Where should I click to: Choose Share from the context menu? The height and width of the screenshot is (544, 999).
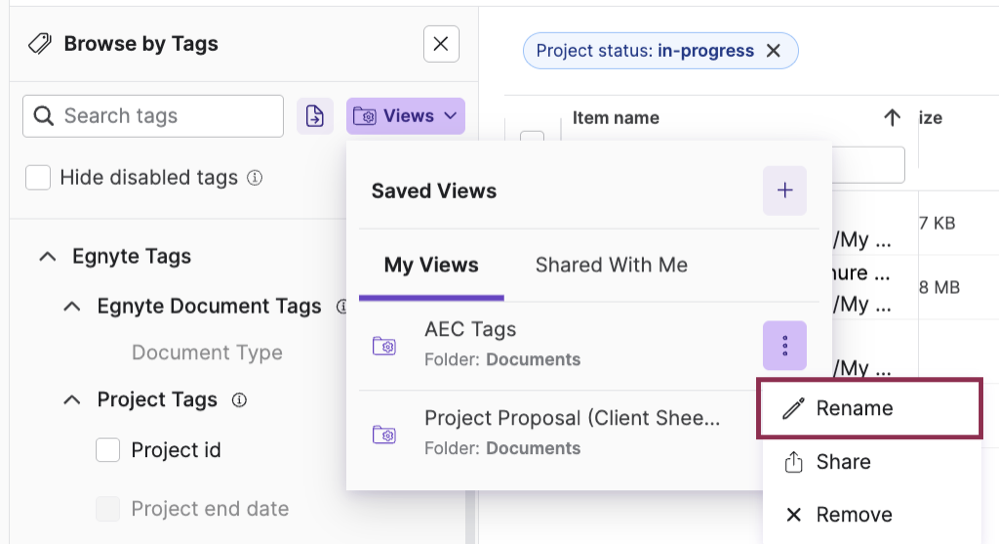click(872, 462)
